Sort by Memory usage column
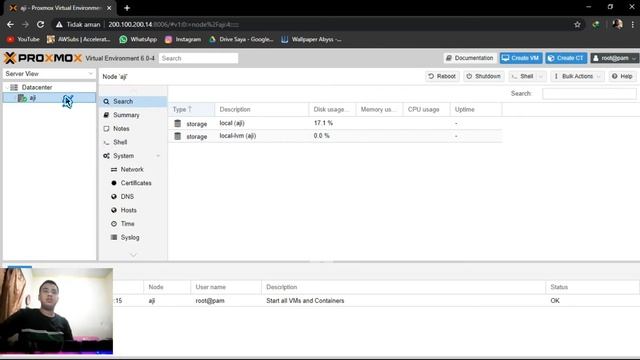 point(379,109)
